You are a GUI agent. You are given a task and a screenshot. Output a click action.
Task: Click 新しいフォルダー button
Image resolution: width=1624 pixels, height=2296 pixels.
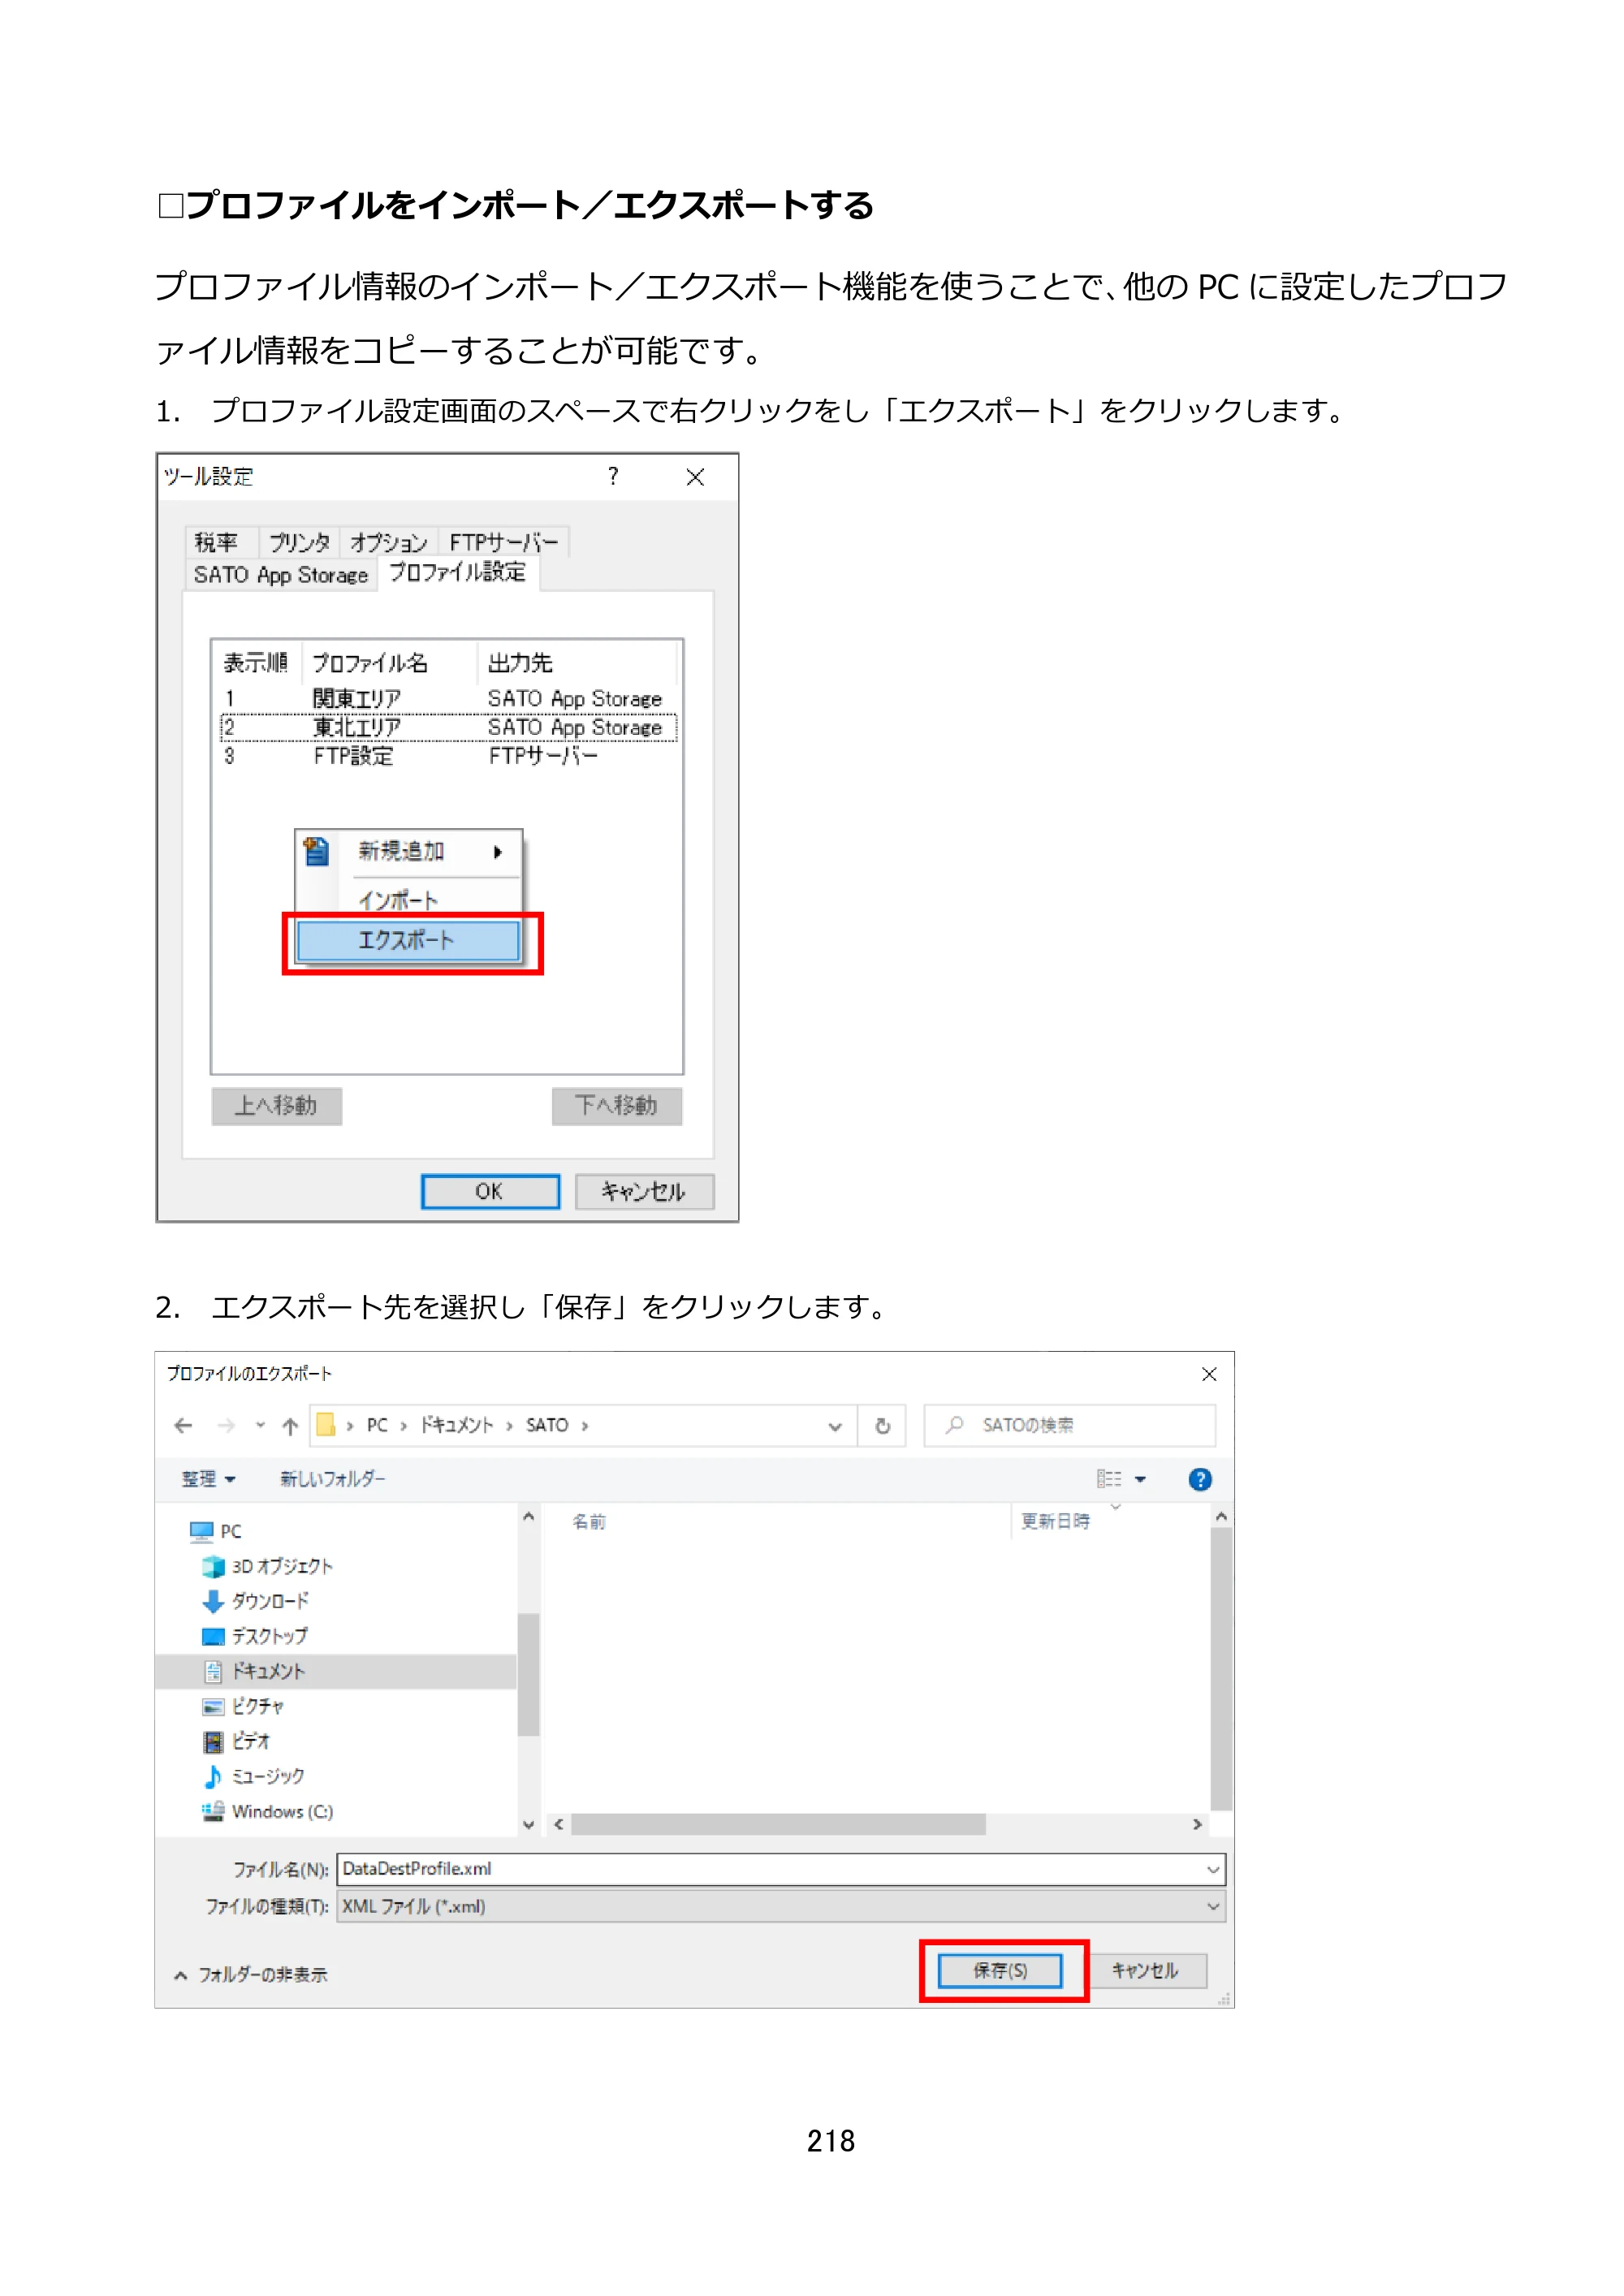(333, 1479)
